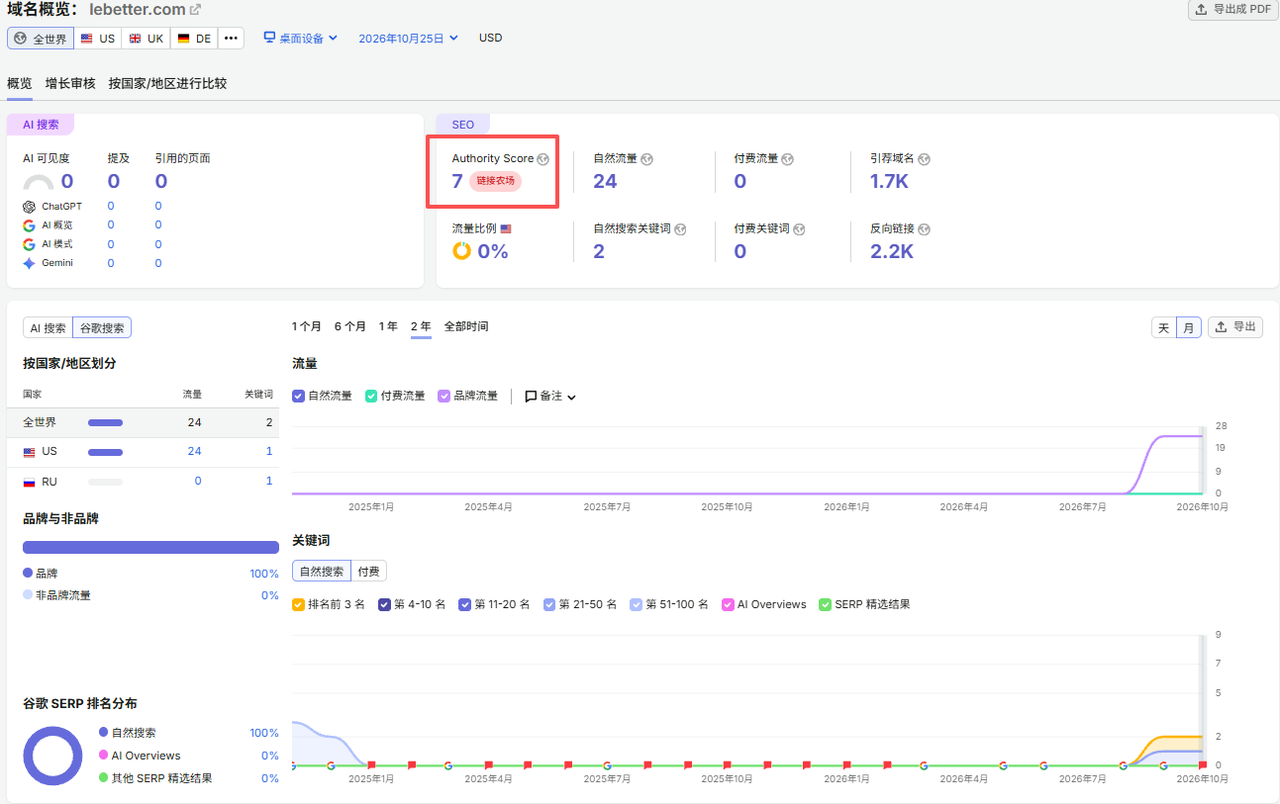Click the Google icon beside AI 模式
This screenshot has height=804, width=1280.
tap(29, 244)
